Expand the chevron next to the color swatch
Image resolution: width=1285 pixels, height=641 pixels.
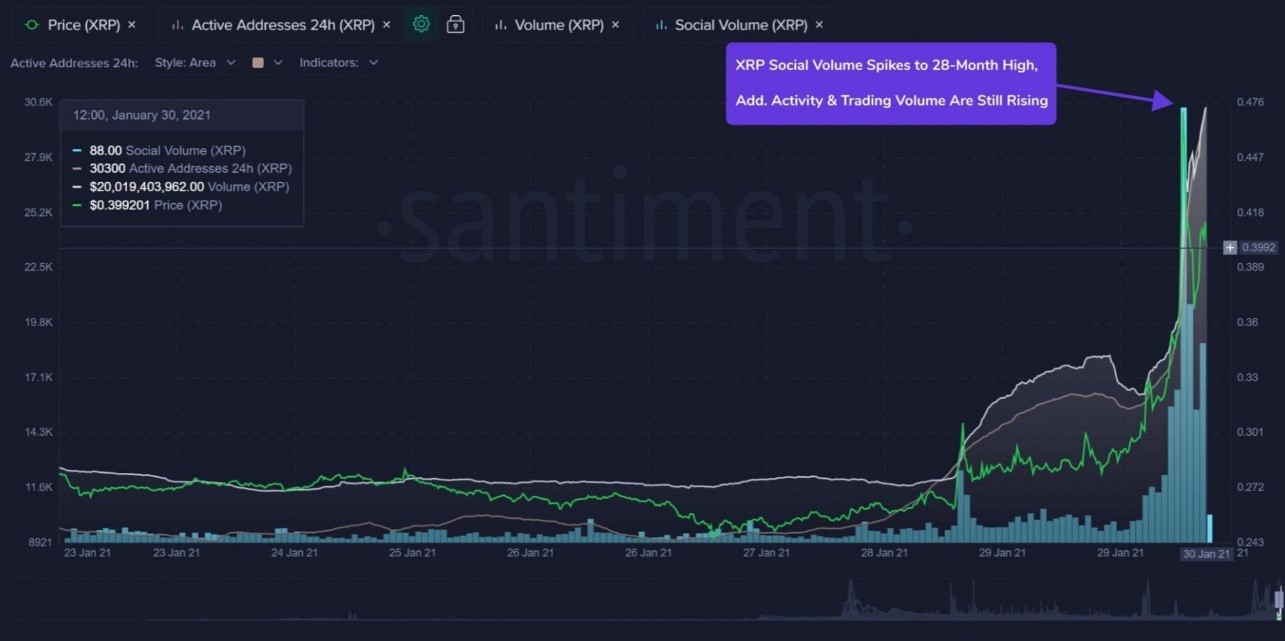(x=277, y=62)
